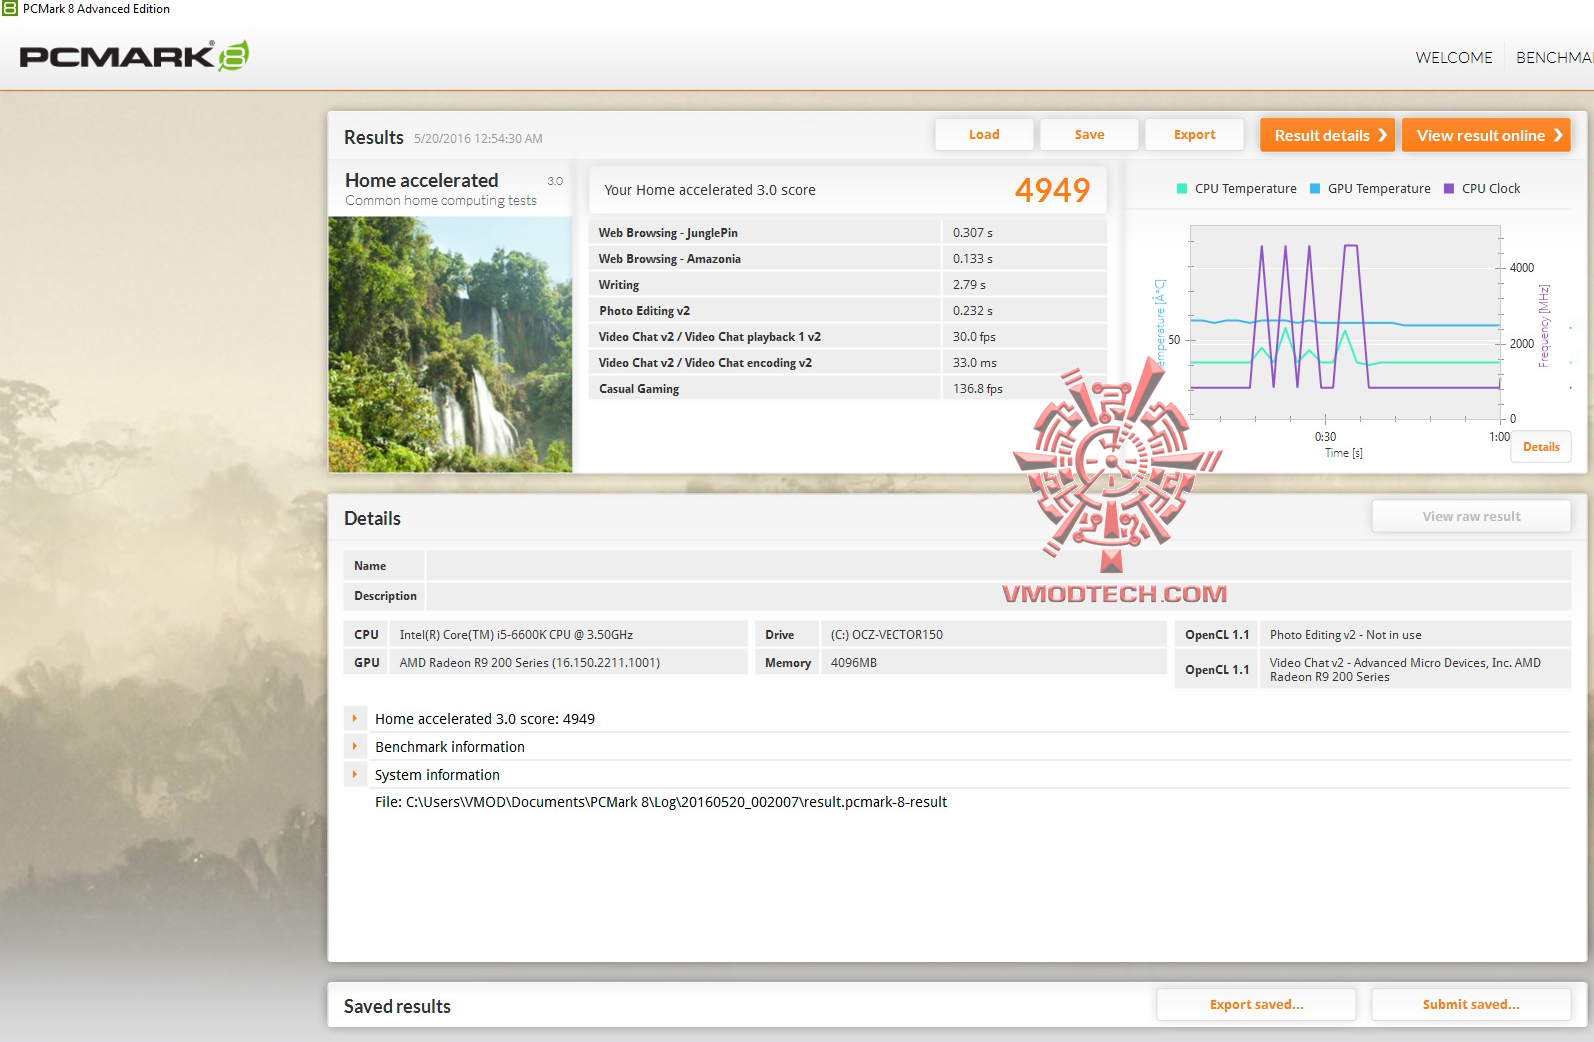
Task: View result online
Action: 1486,135
